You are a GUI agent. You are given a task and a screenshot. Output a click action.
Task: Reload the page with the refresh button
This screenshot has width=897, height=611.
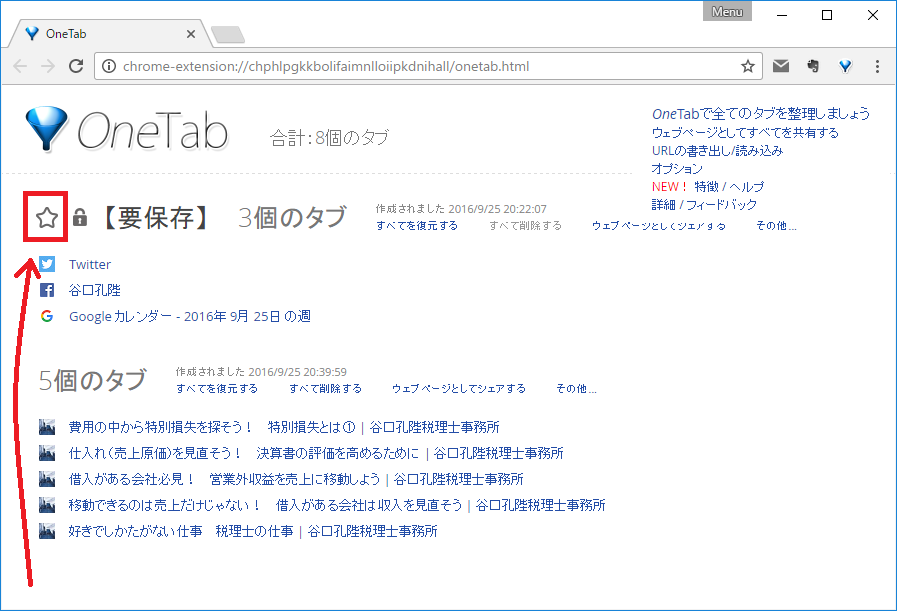(x=75, y=67)
